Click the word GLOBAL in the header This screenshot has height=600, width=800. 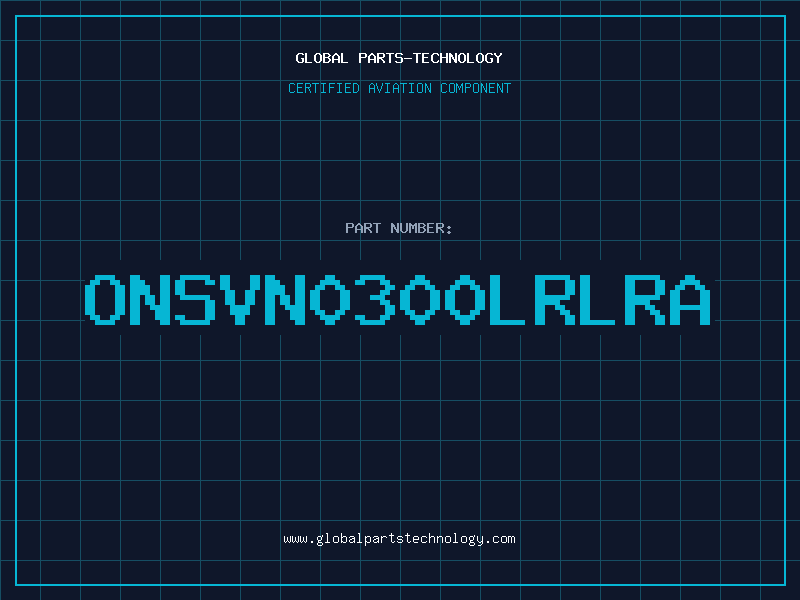(x=321, y=58)
